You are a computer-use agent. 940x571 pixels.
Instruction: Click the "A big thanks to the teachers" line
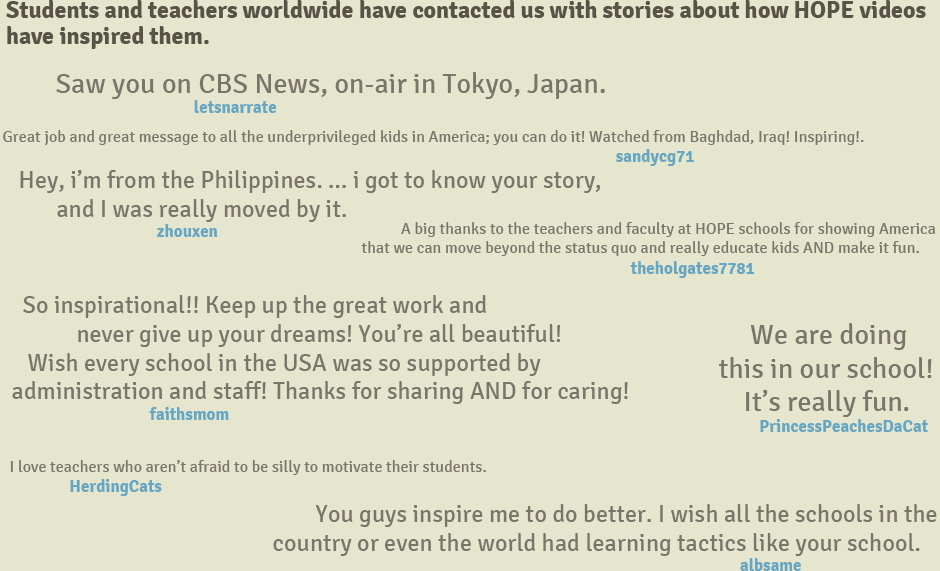pos(668,229)
